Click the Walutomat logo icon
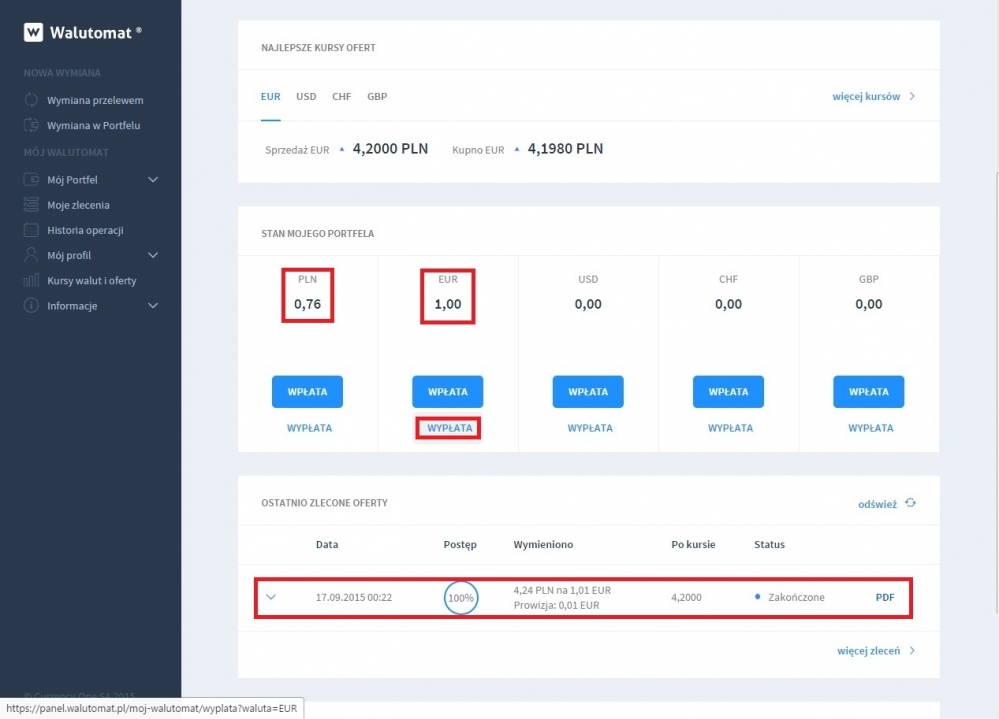The height and width of the screenshot is (719, 999). (33, 32)
